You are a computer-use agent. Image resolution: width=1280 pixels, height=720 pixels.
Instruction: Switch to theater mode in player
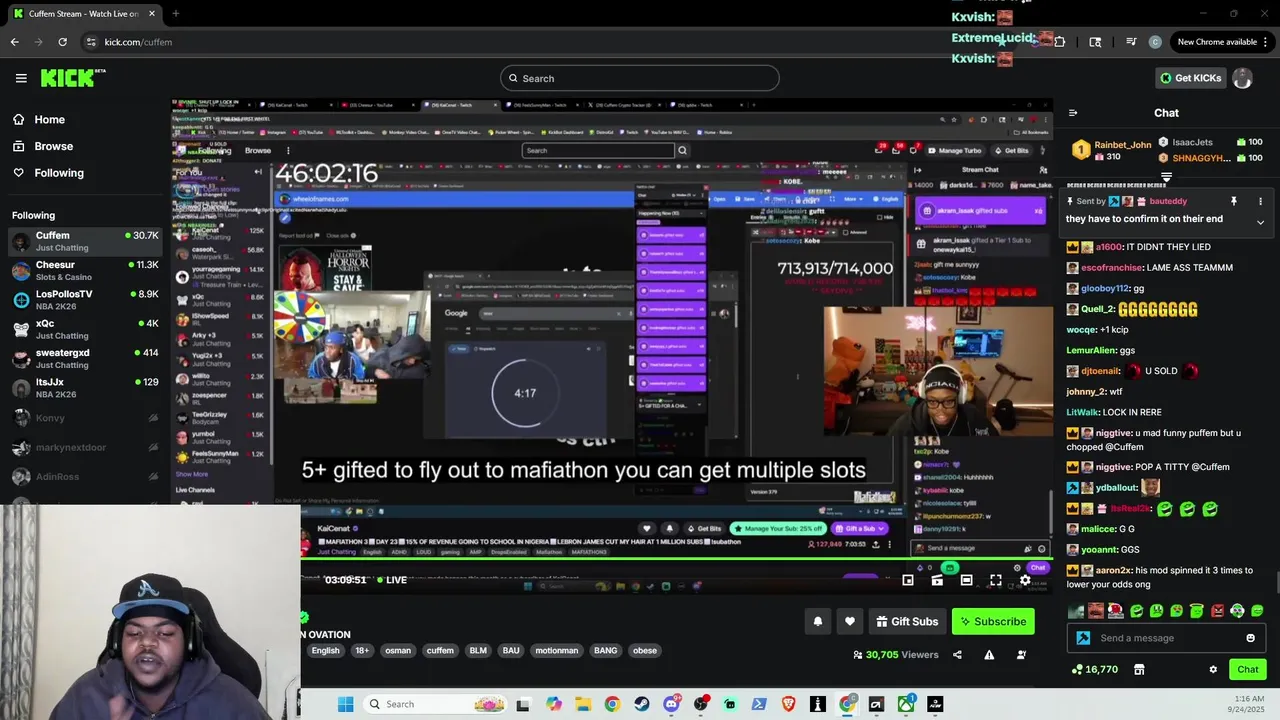coord(966,580)
